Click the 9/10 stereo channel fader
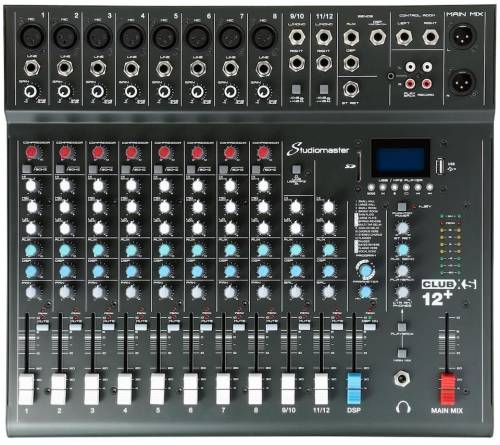This screenshot has width=500, height=445. [x=289, y=389]
